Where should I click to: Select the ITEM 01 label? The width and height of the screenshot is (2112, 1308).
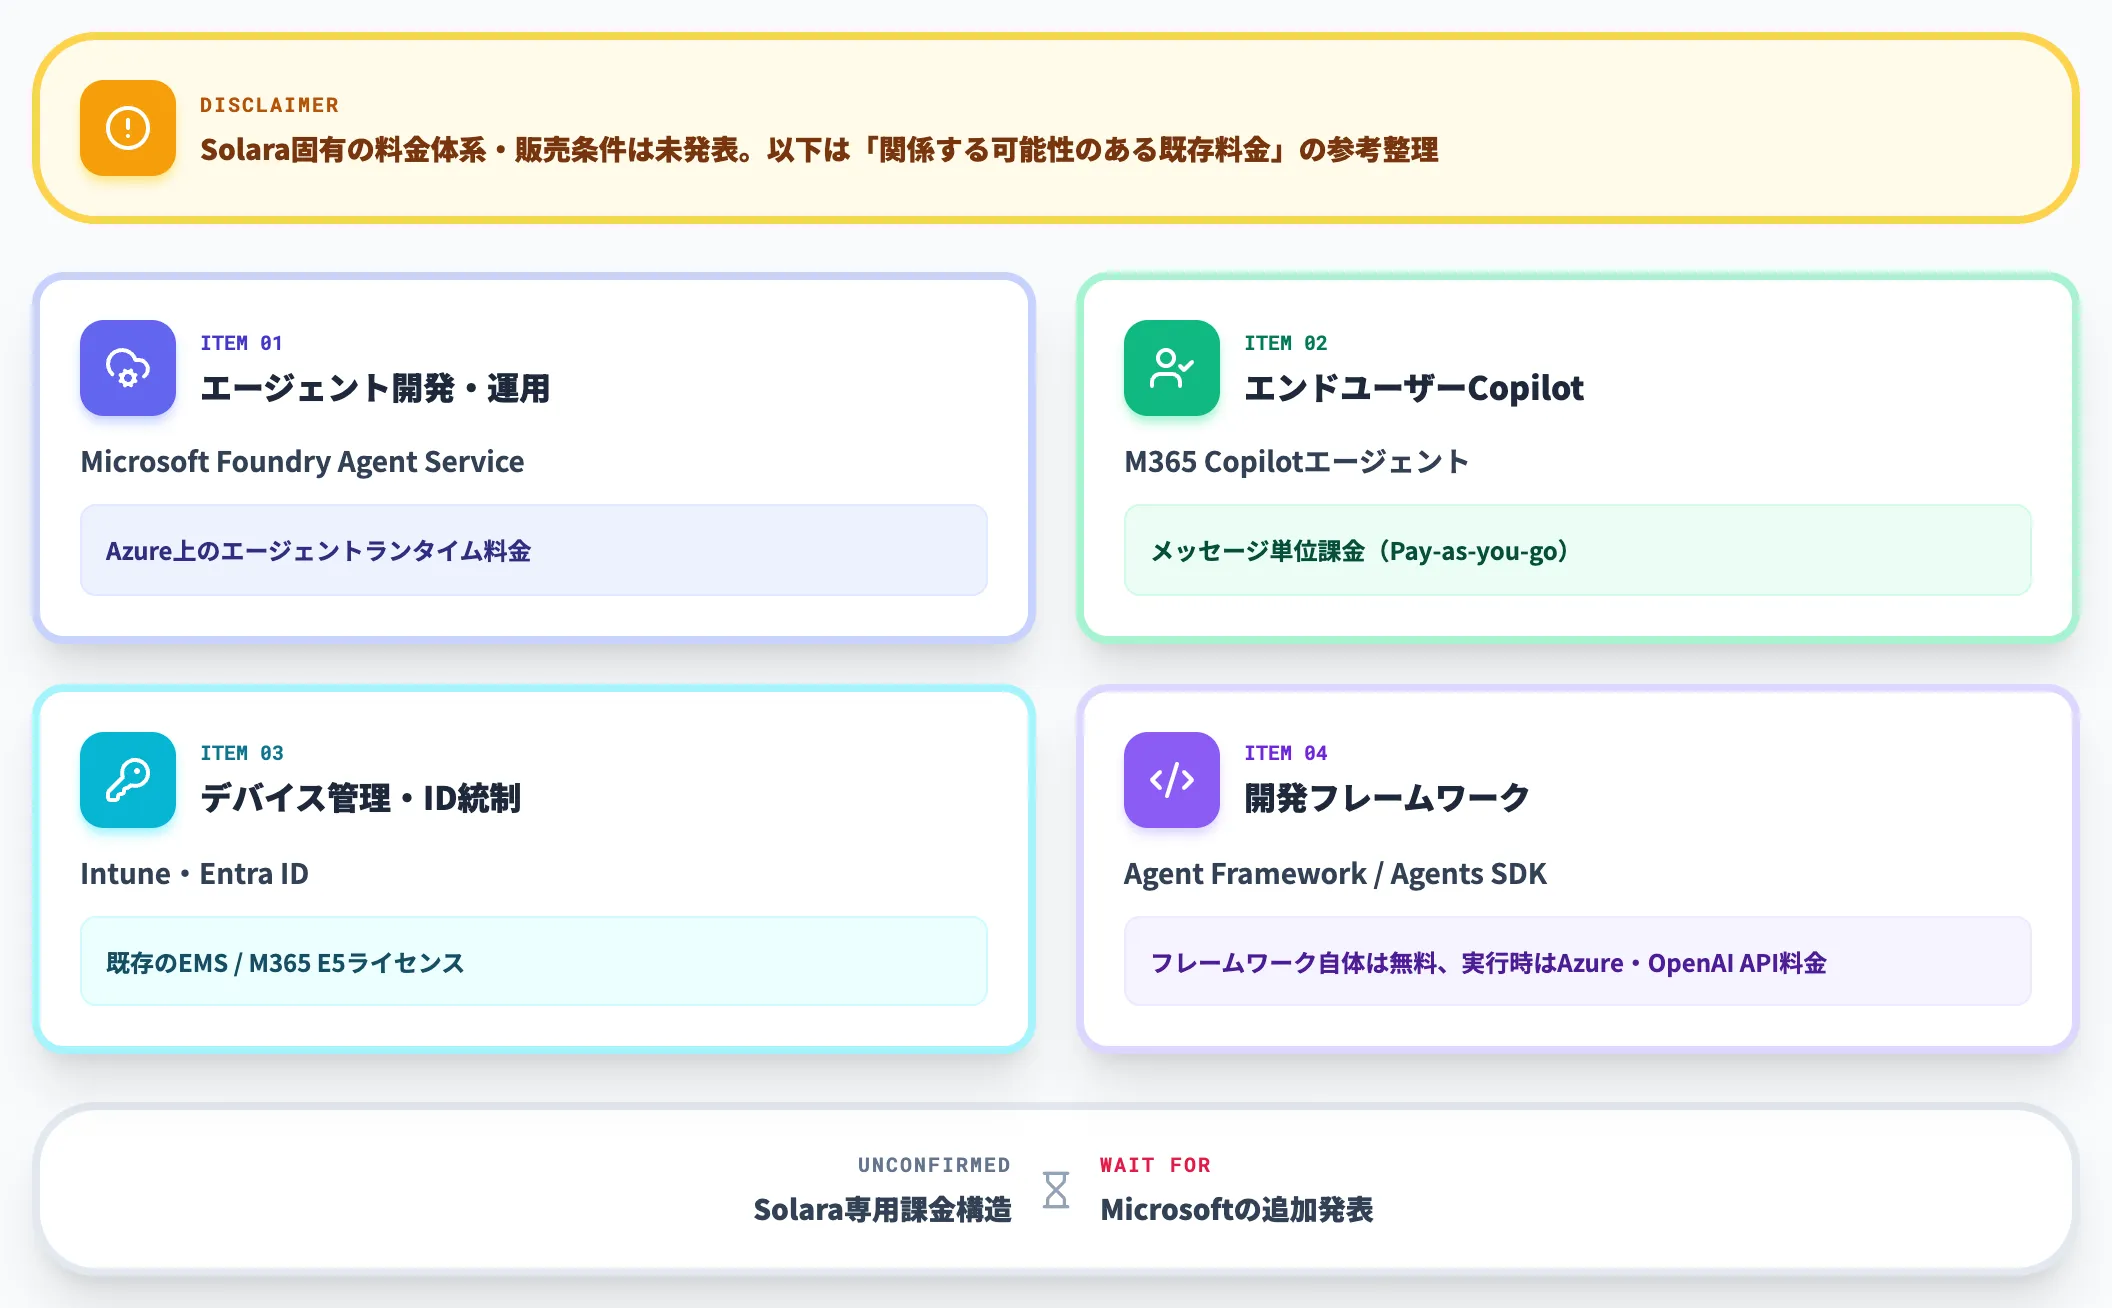coord(241,343)
